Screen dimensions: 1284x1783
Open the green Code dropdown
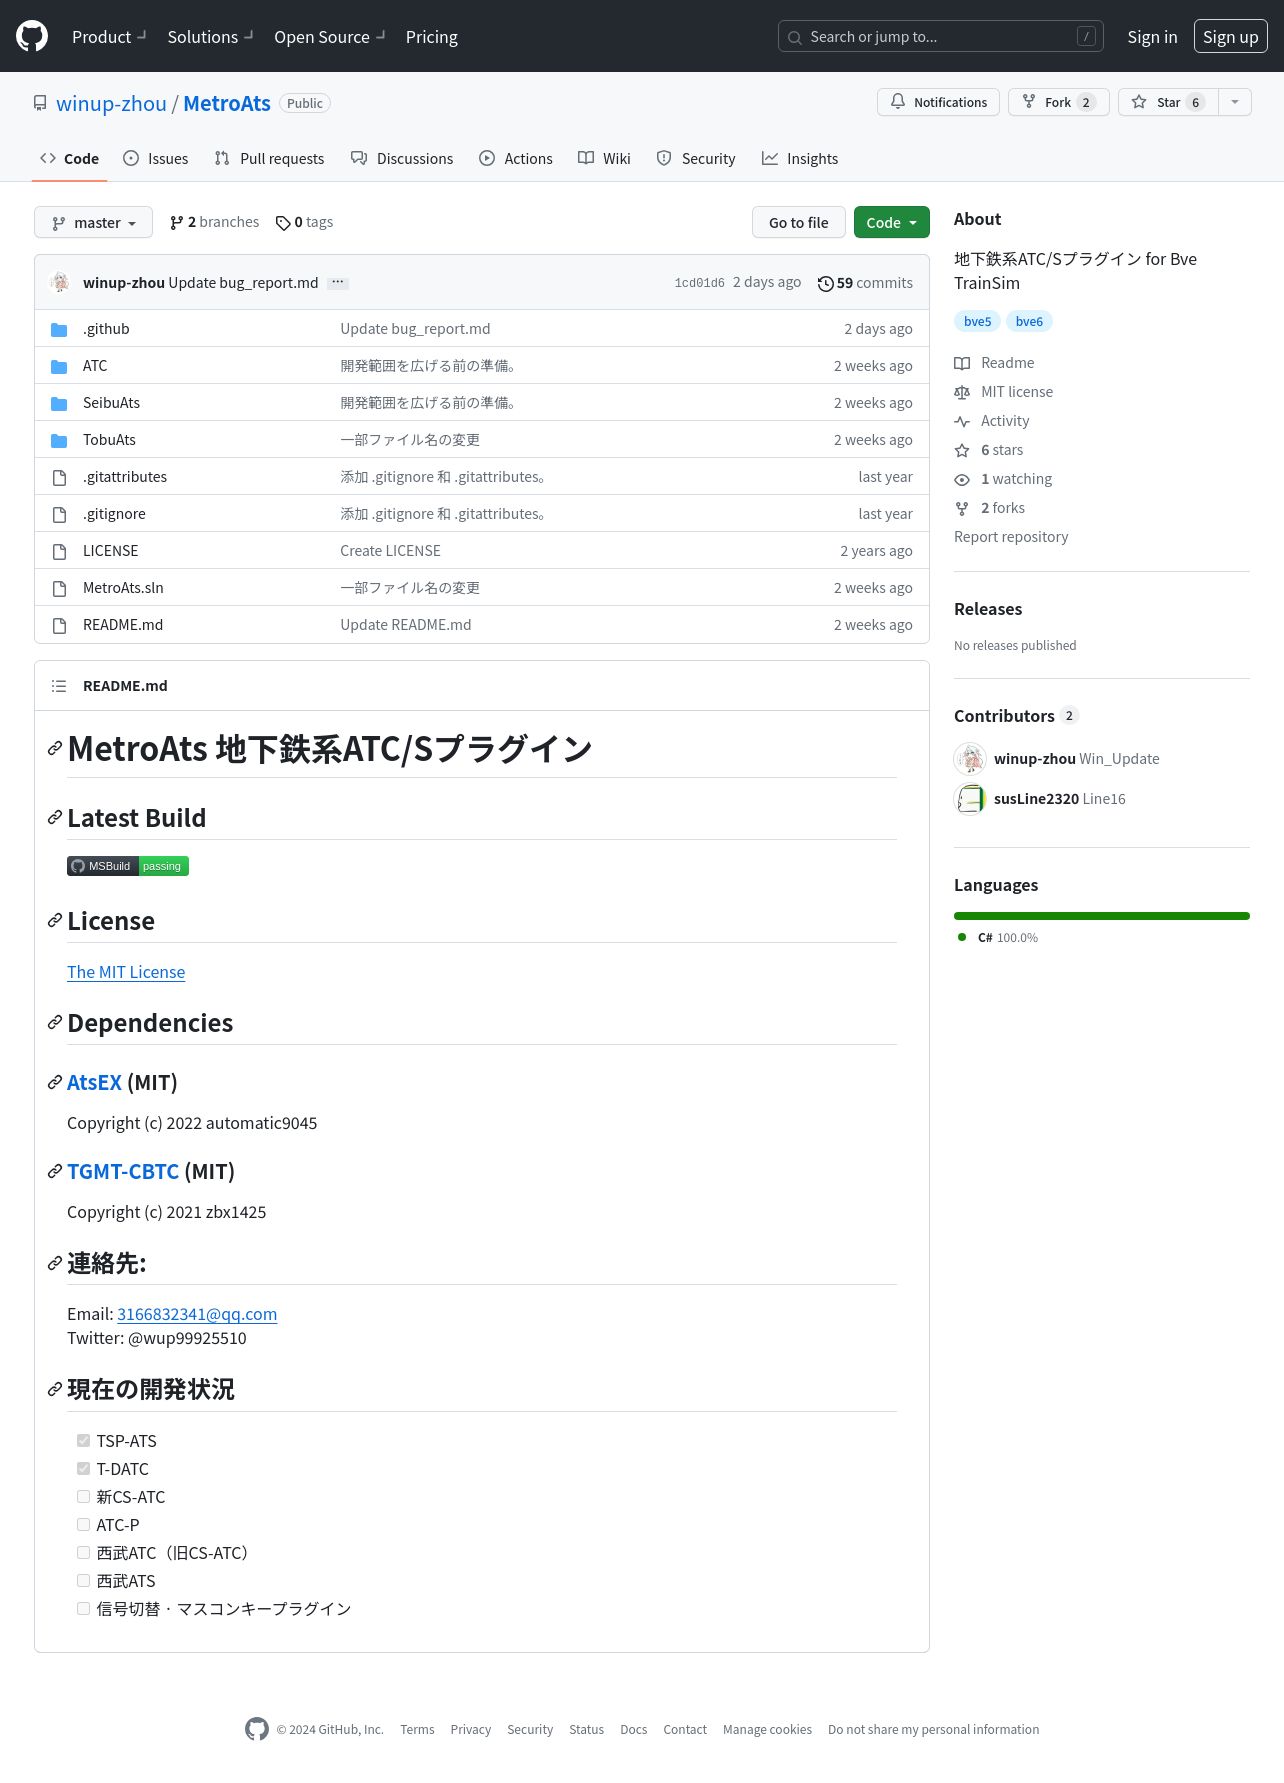pyautogui.click(x=892, y=222)
